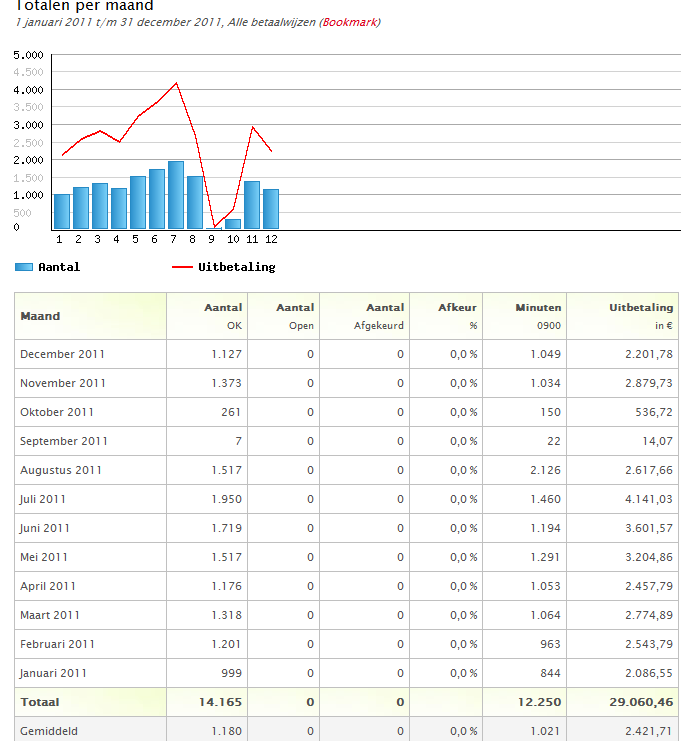Click the Minuten 0900 column header
The height and width of the screenshot is (741, 693).
coord(524,316)
